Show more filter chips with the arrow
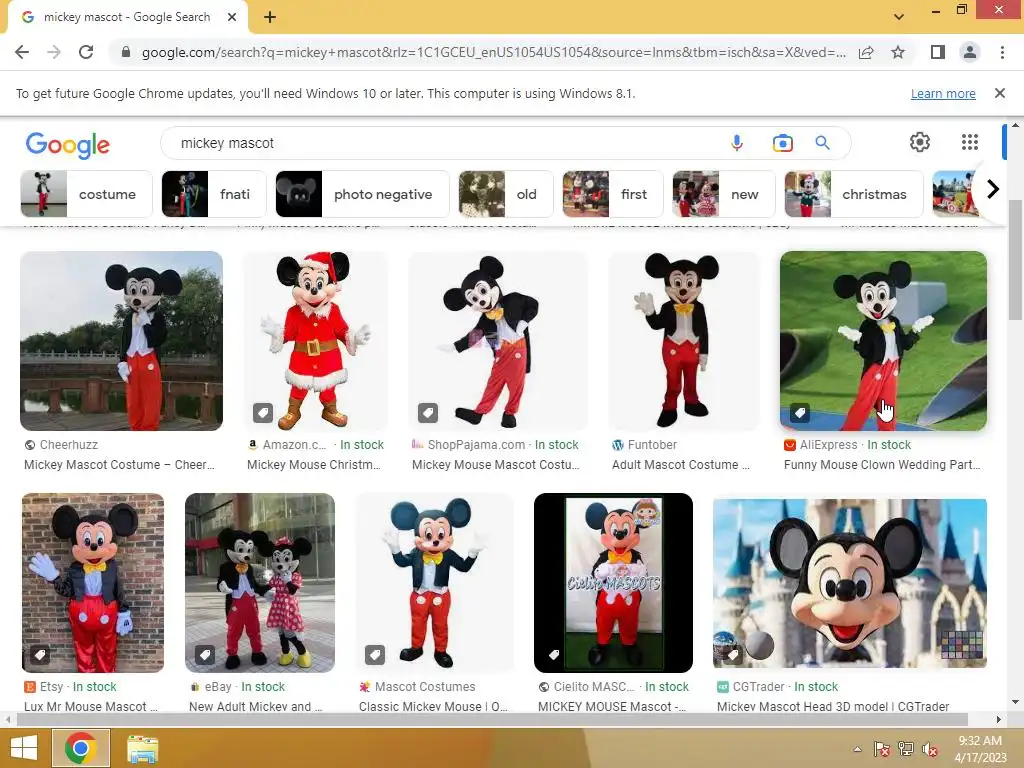 coord(993,189)
